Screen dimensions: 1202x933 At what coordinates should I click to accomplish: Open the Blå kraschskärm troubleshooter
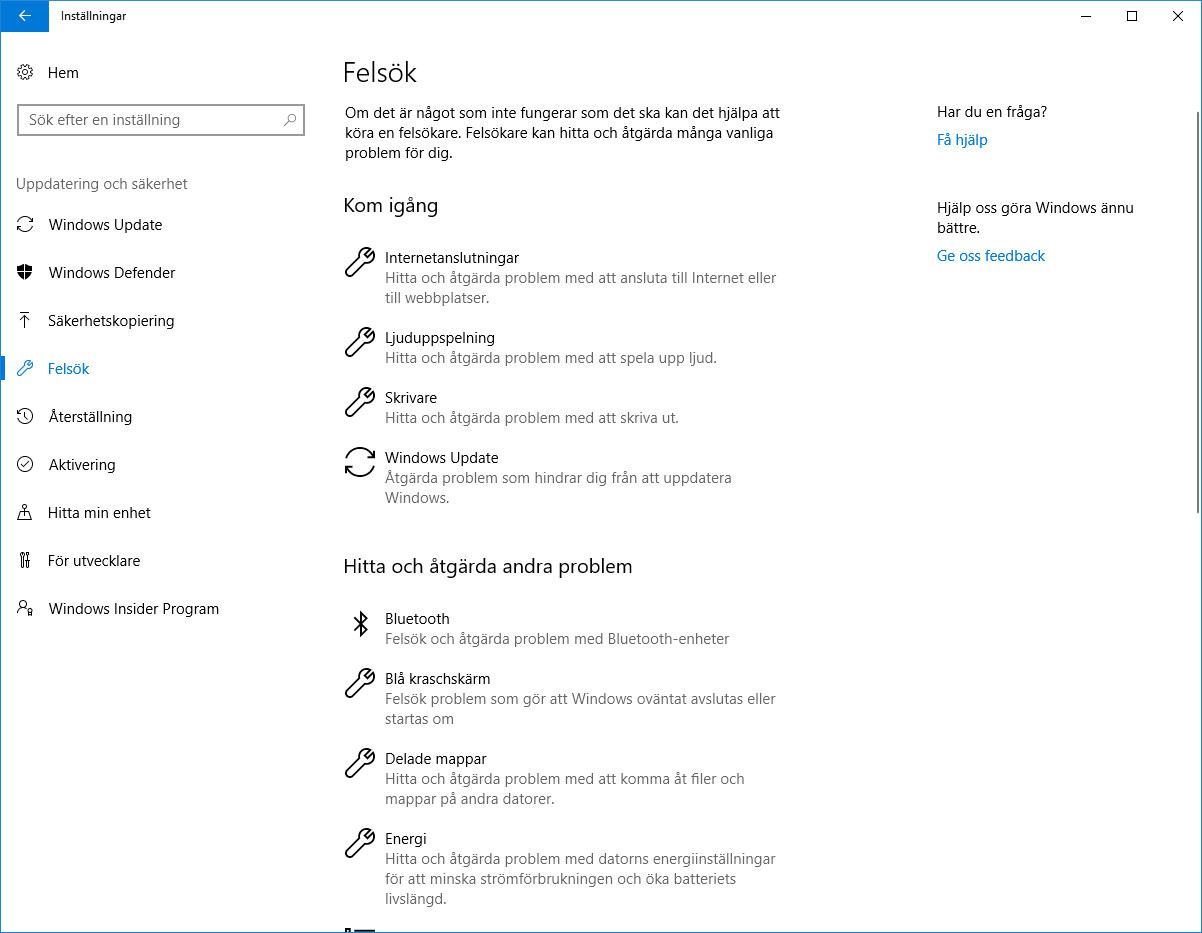pyautogui.click(x=437, y=678)
